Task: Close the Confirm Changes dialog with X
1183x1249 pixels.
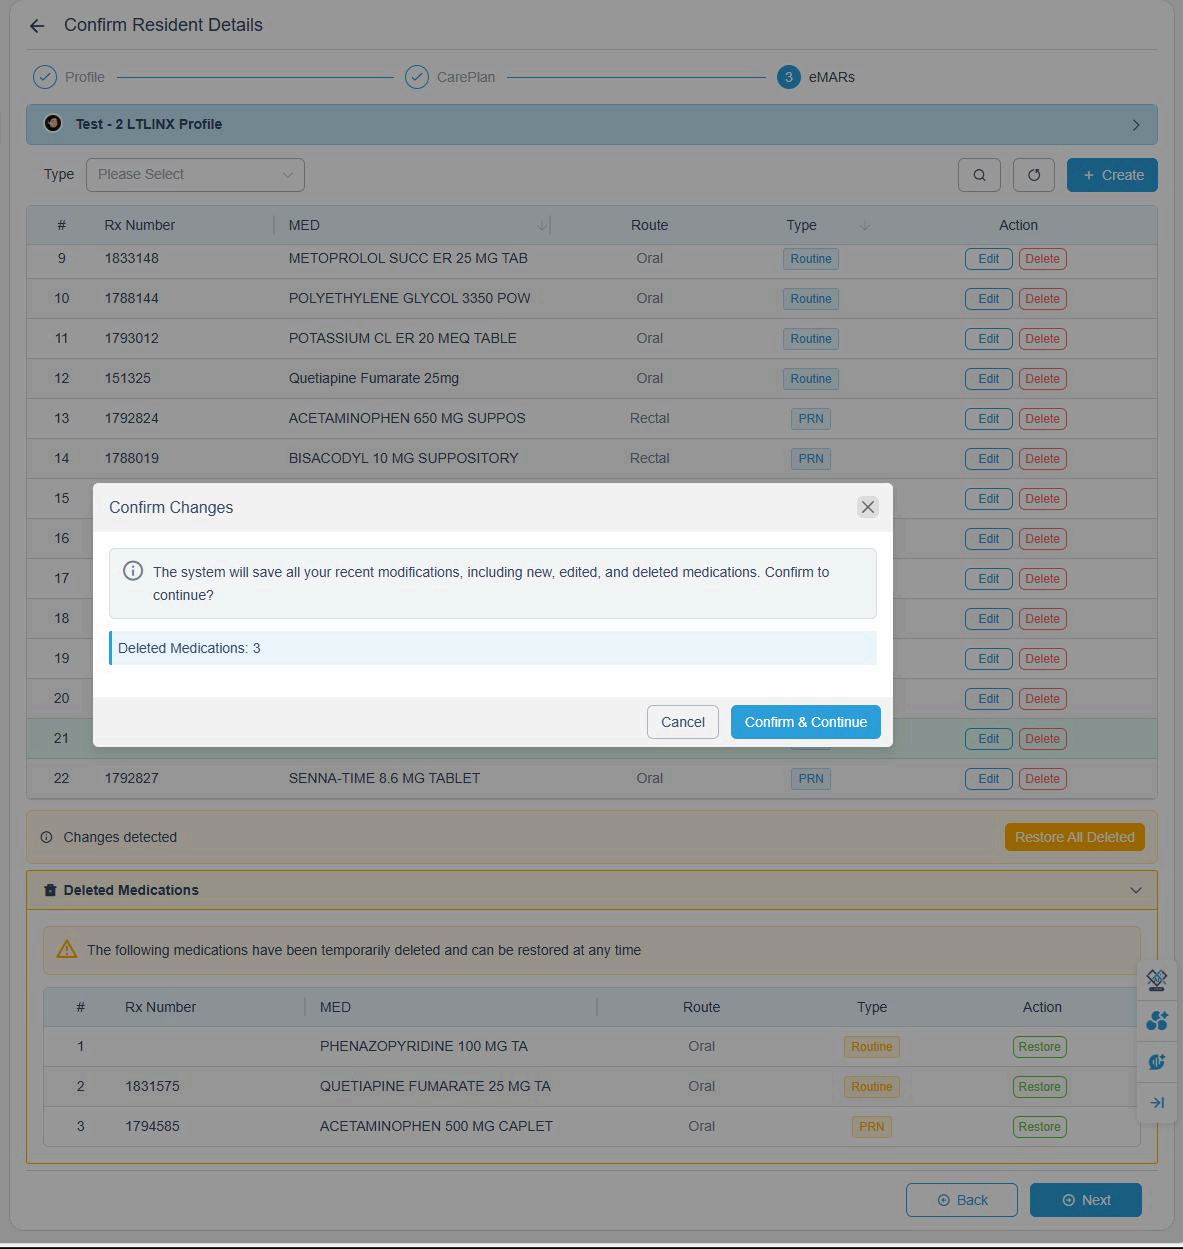Action: point(867,507)
